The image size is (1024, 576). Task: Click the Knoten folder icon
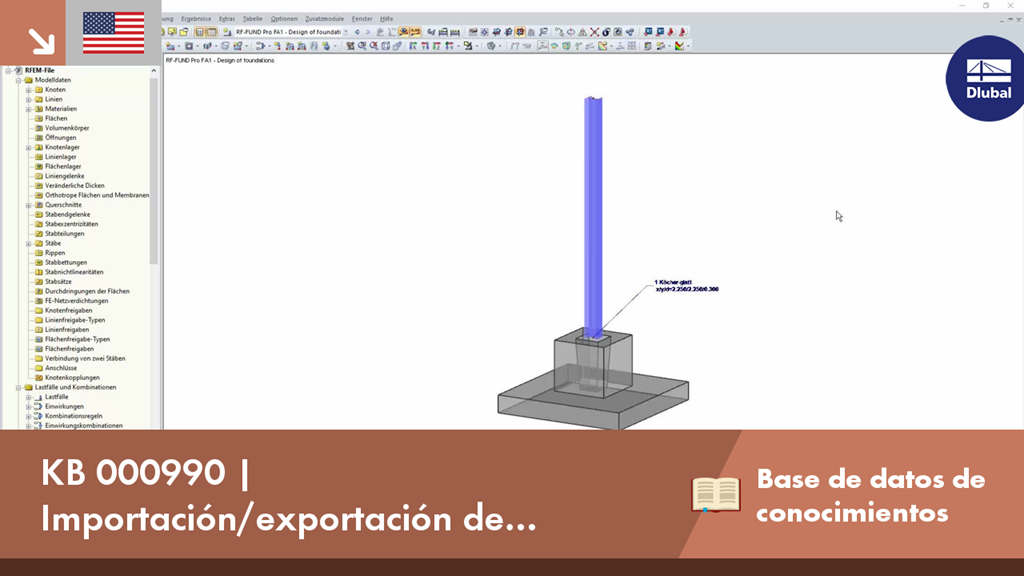coord(39,89)
